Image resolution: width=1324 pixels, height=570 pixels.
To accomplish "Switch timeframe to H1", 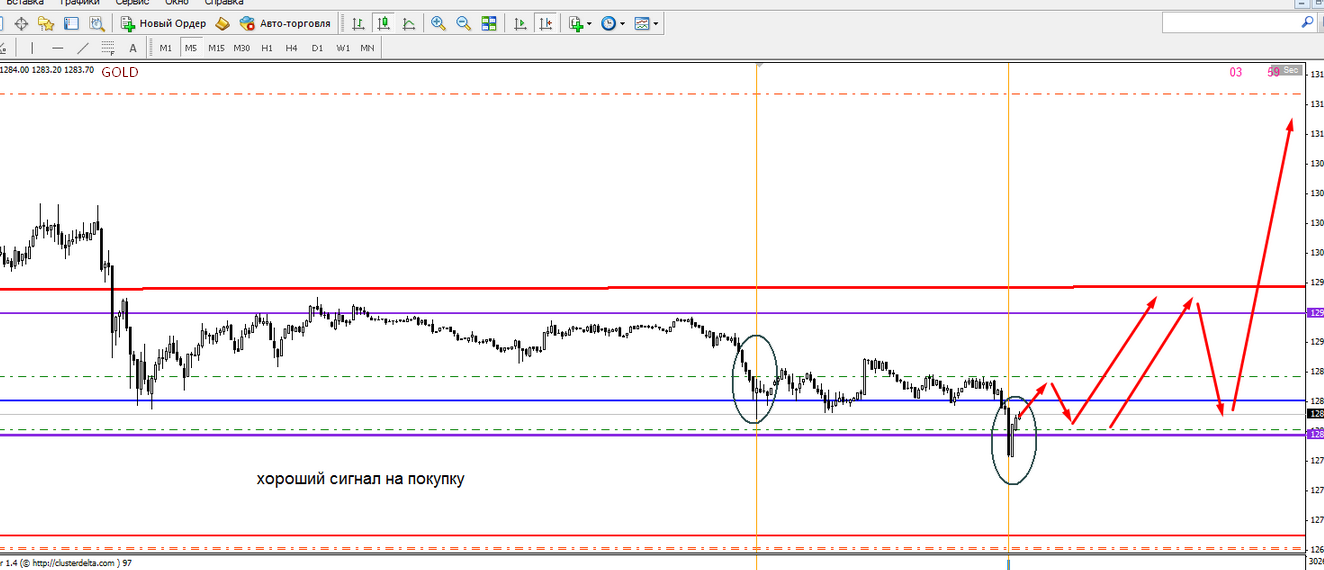I will [x=266, y=47].
